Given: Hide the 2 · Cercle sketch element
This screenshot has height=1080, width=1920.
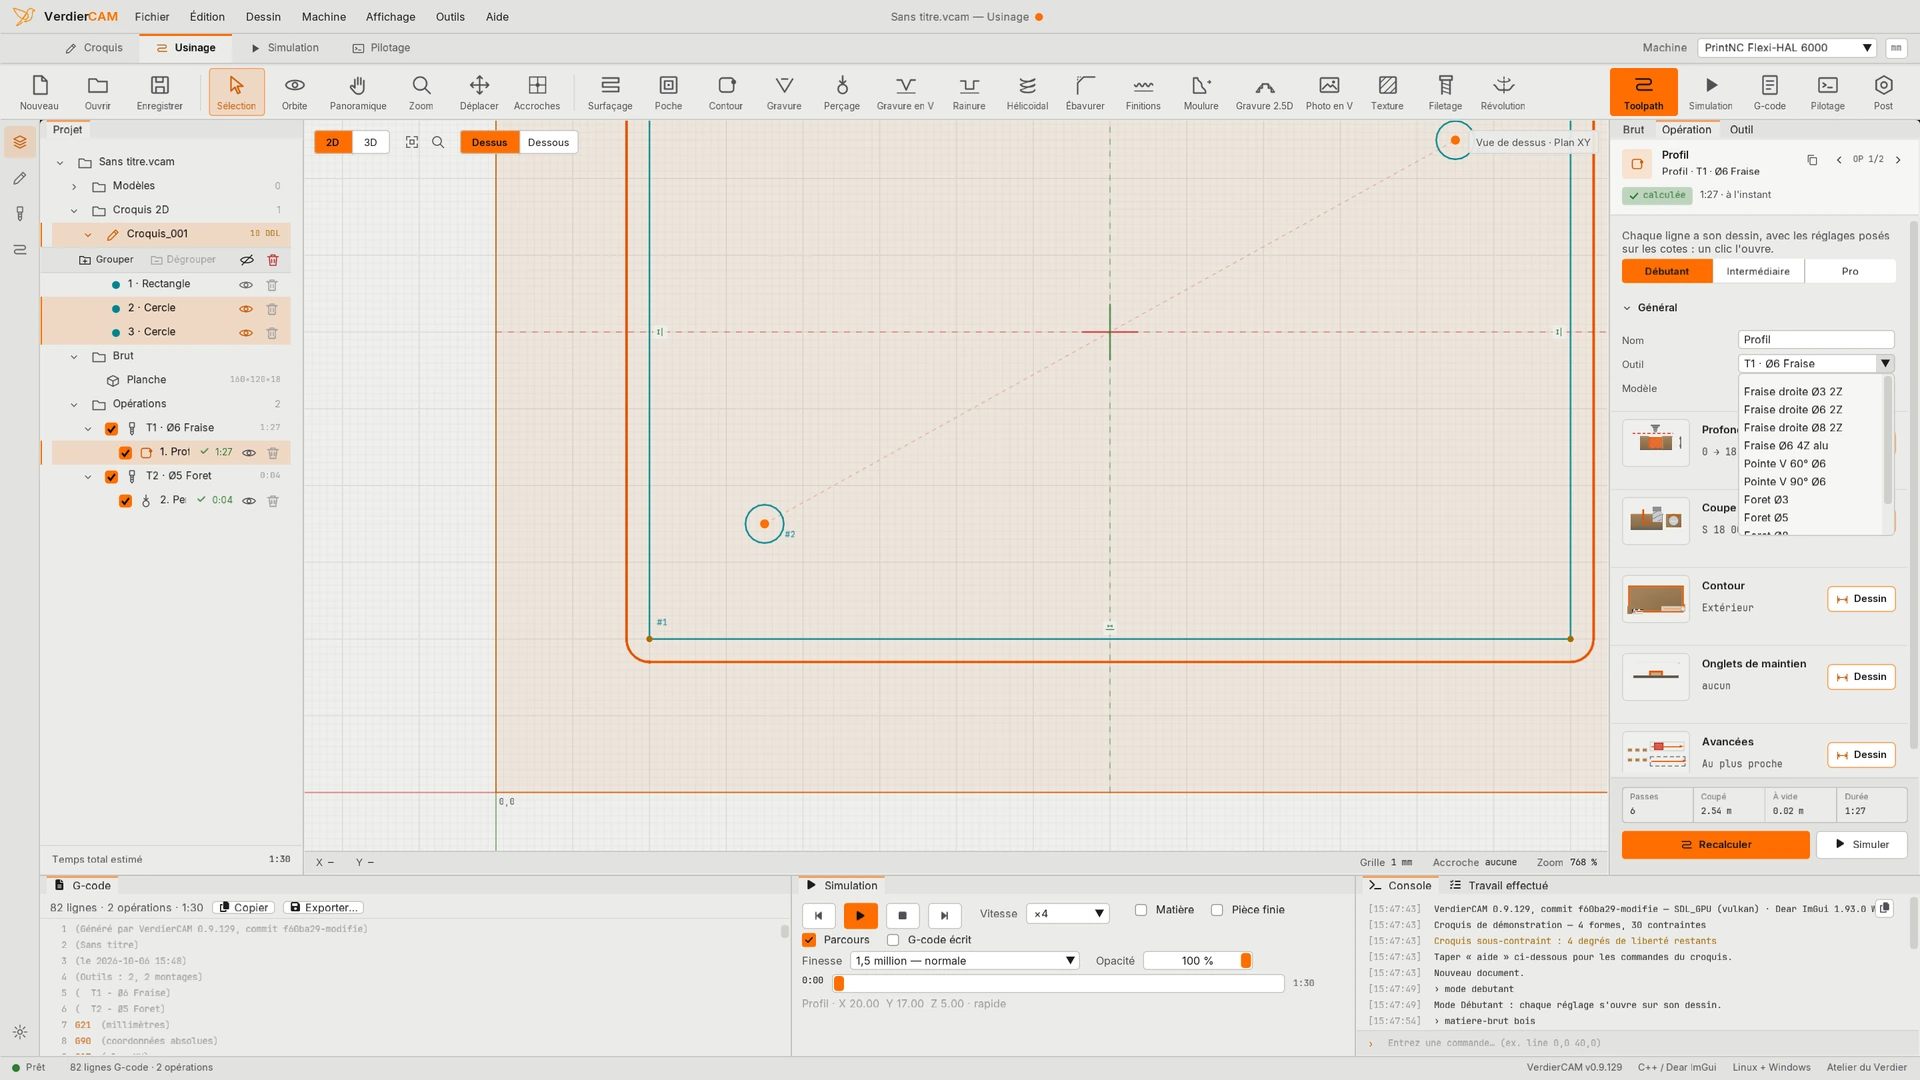Looking at the screenshot, I should [x=246, y=309].
